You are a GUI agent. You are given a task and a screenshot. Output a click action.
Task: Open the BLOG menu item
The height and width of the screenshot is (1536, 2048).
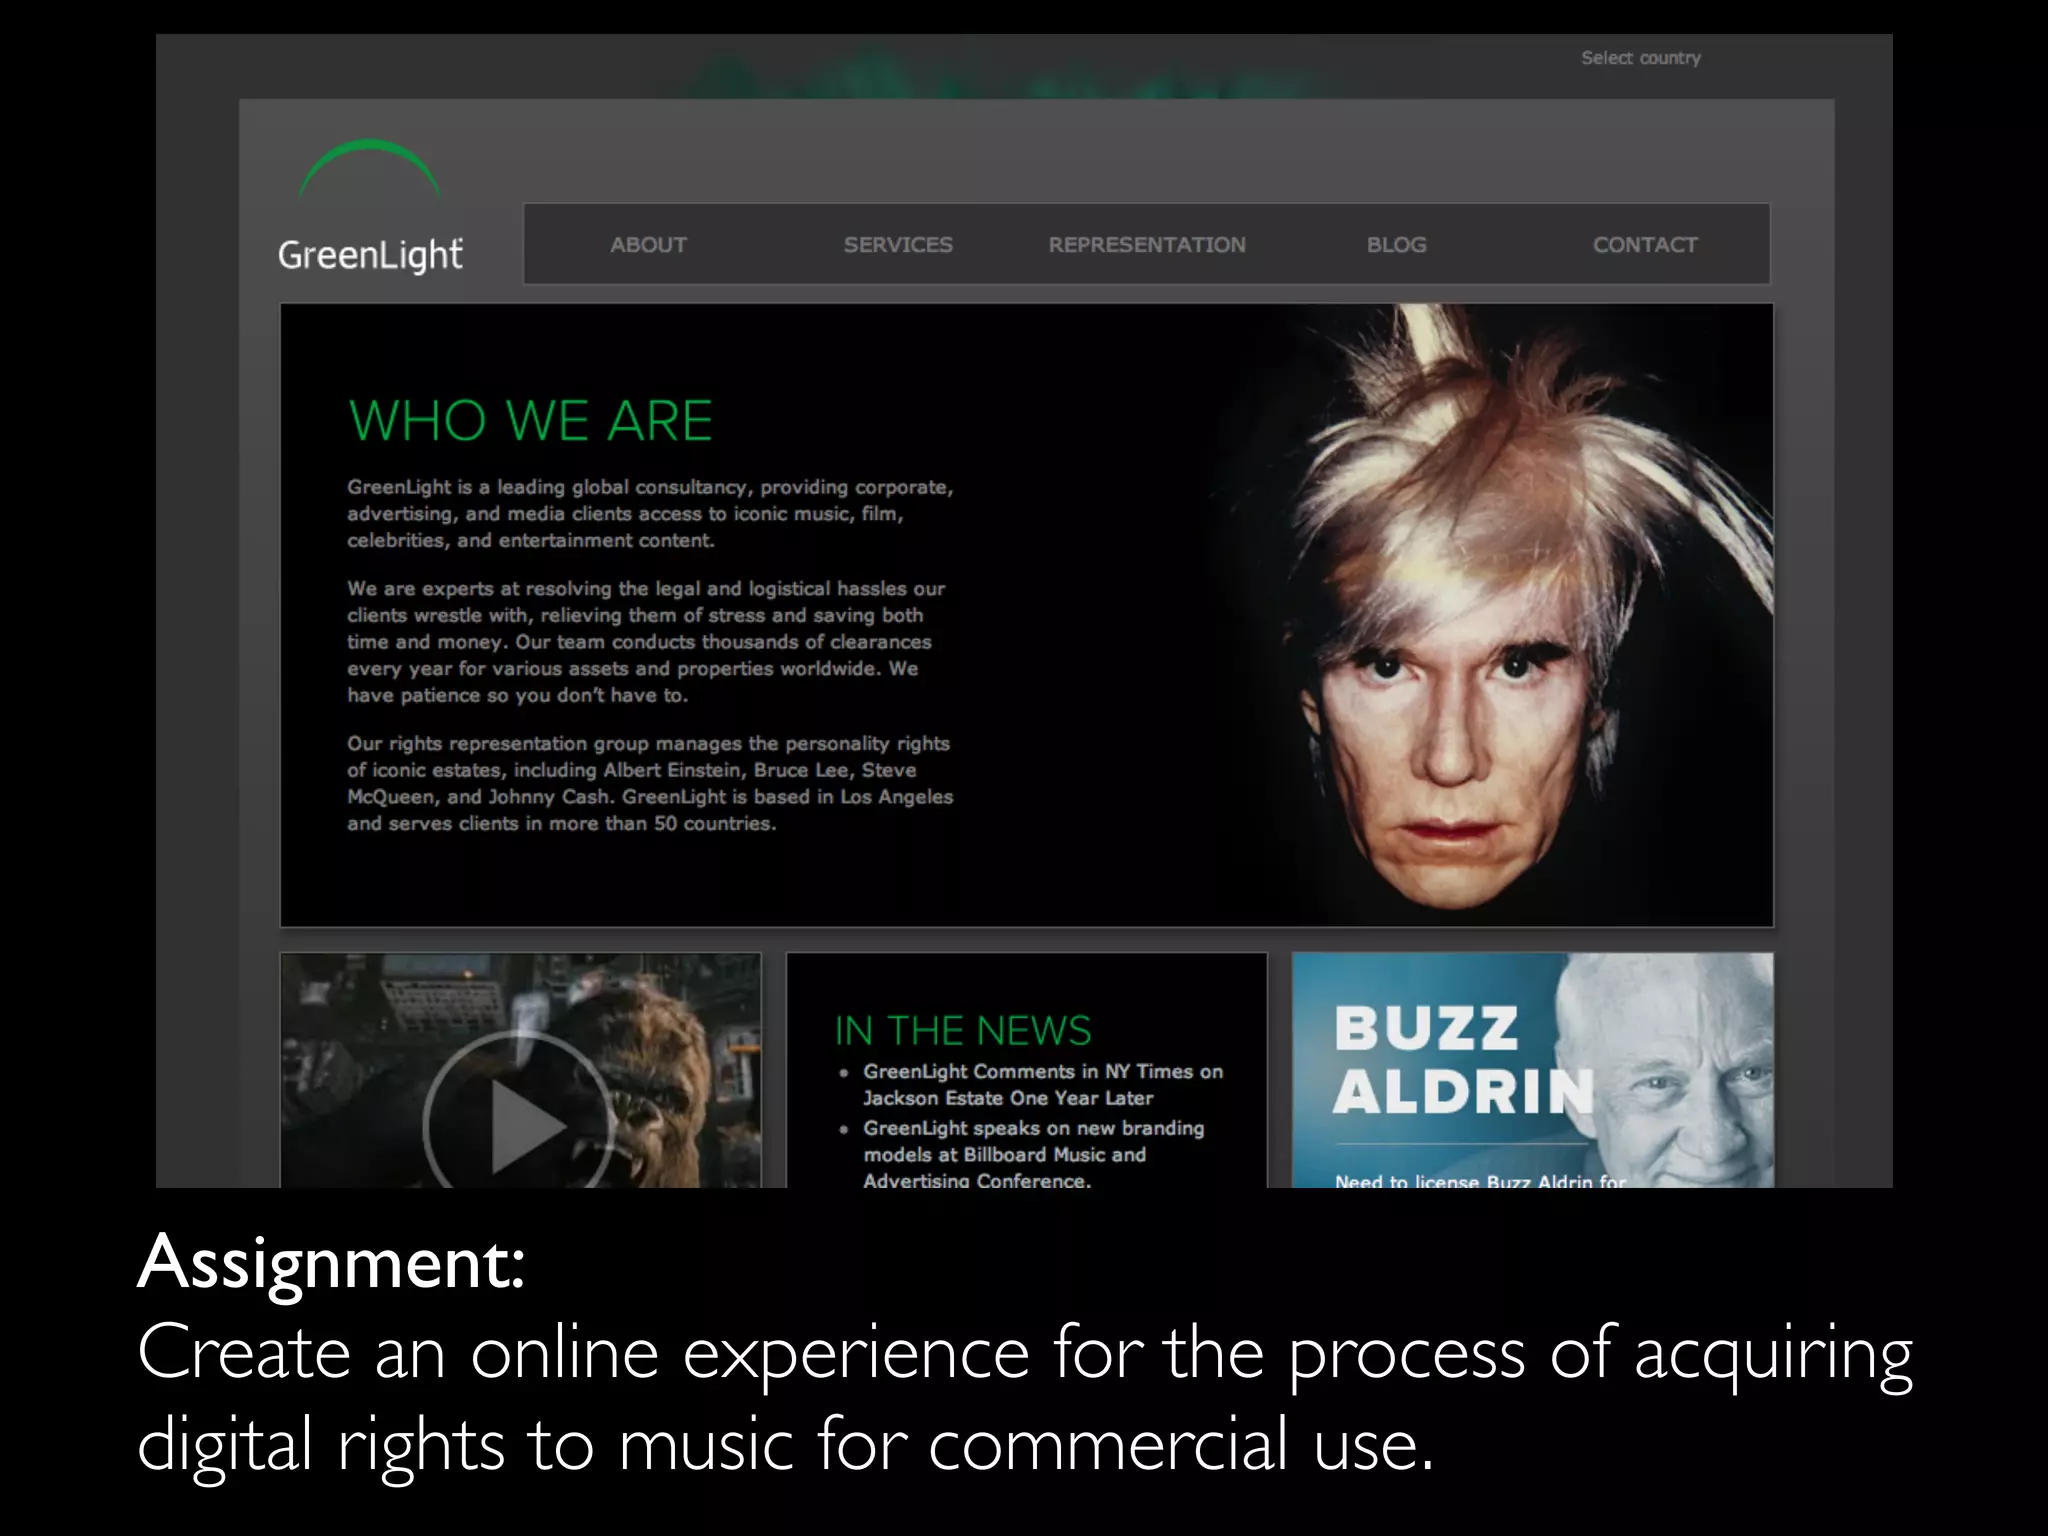pos(1396,245)
